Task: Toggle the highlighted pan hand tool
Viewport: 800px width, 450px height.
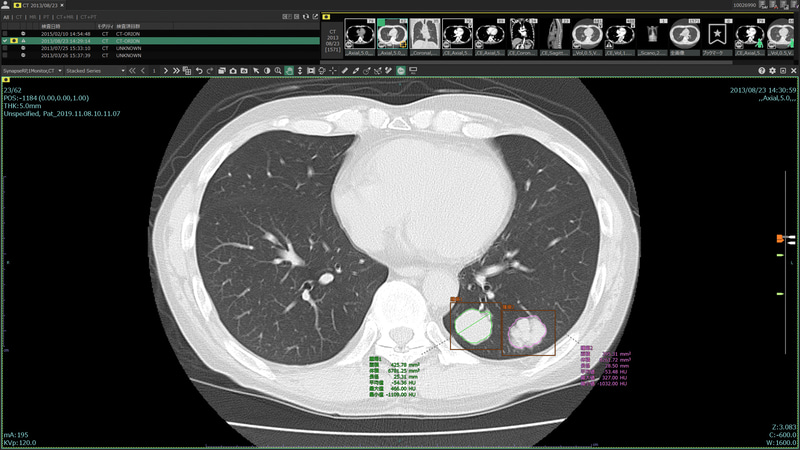Action: [289, 70]
